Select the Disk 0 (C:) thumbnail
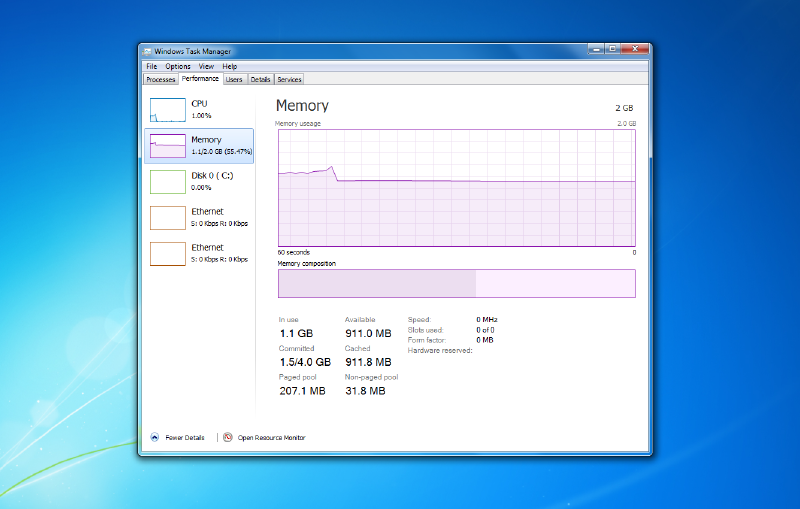 [168, 182]
